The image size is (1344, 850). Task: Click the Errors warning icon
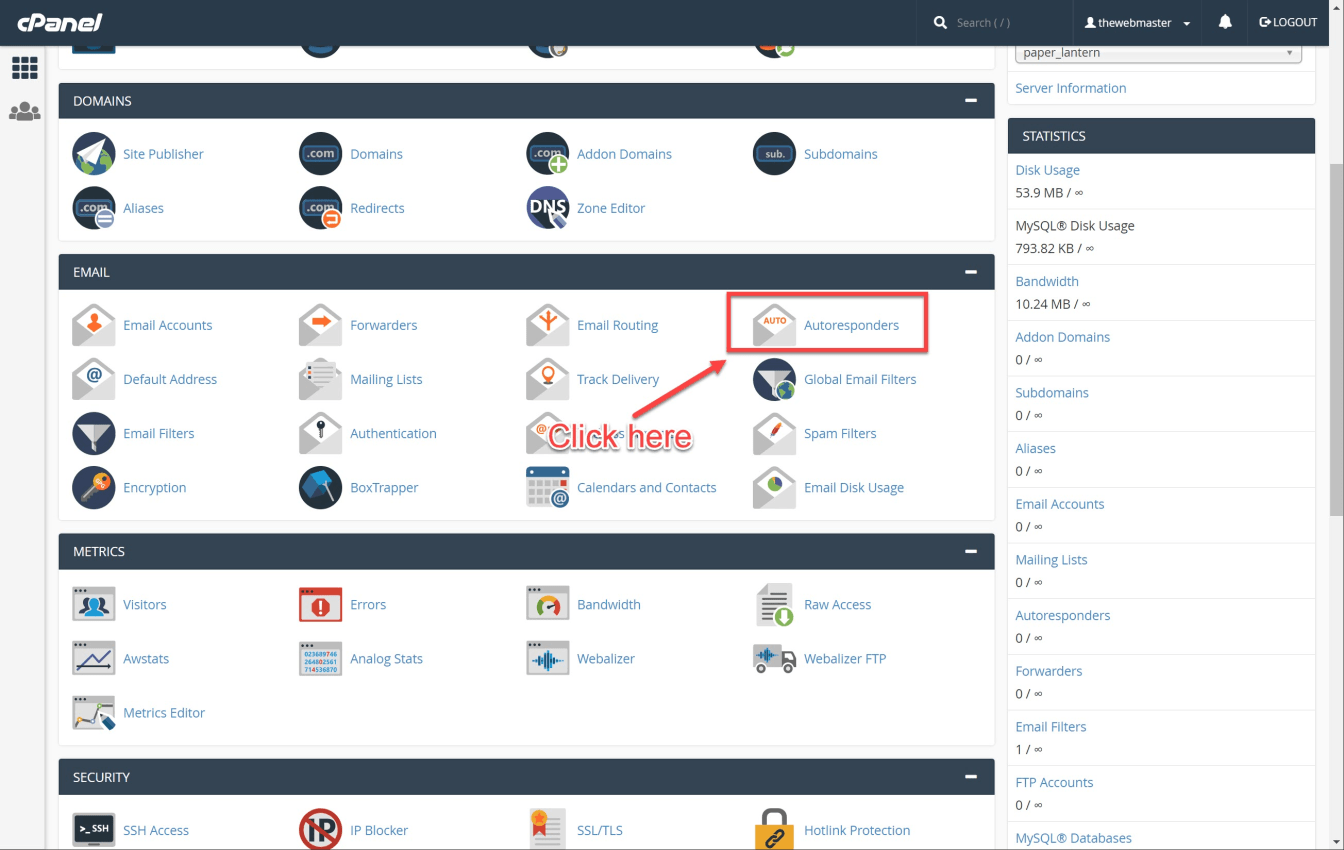pyautogui.click(x=321, y=604)
